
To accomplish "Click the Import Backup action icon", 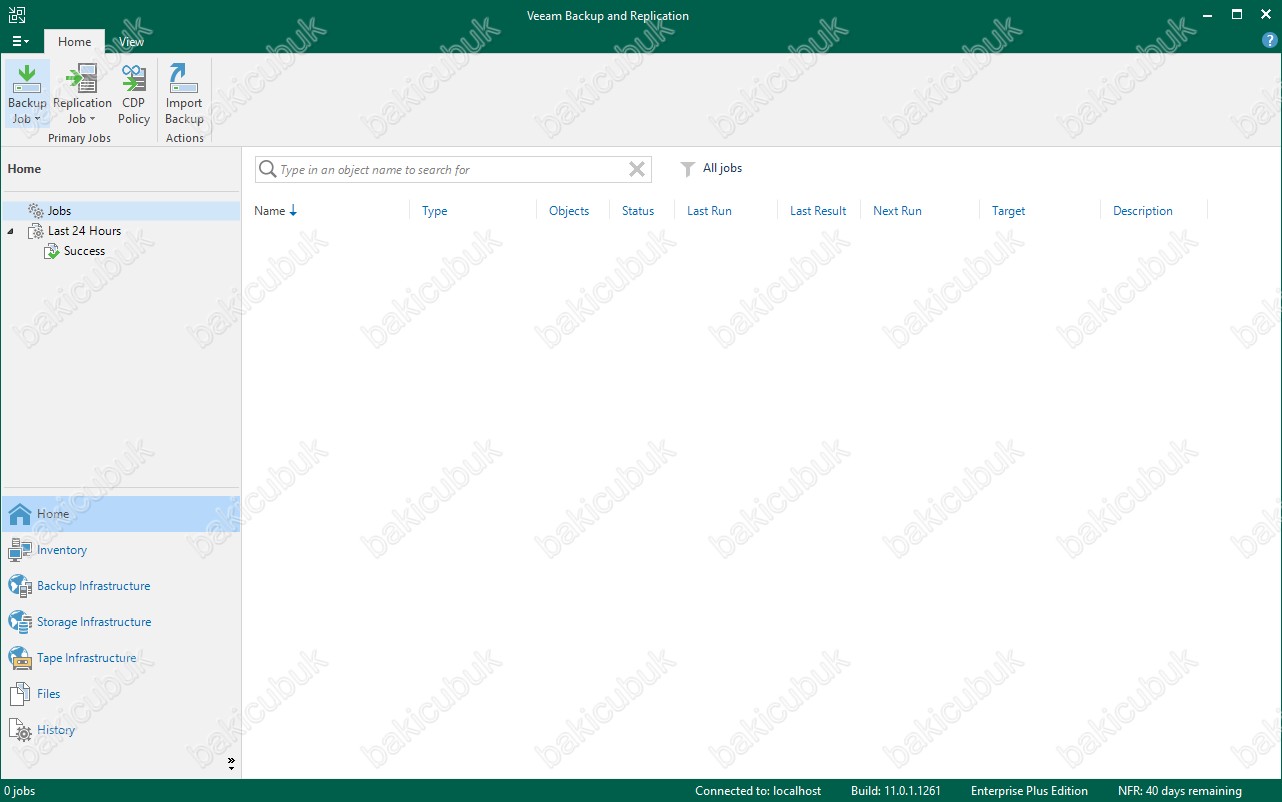I will 184,78.
